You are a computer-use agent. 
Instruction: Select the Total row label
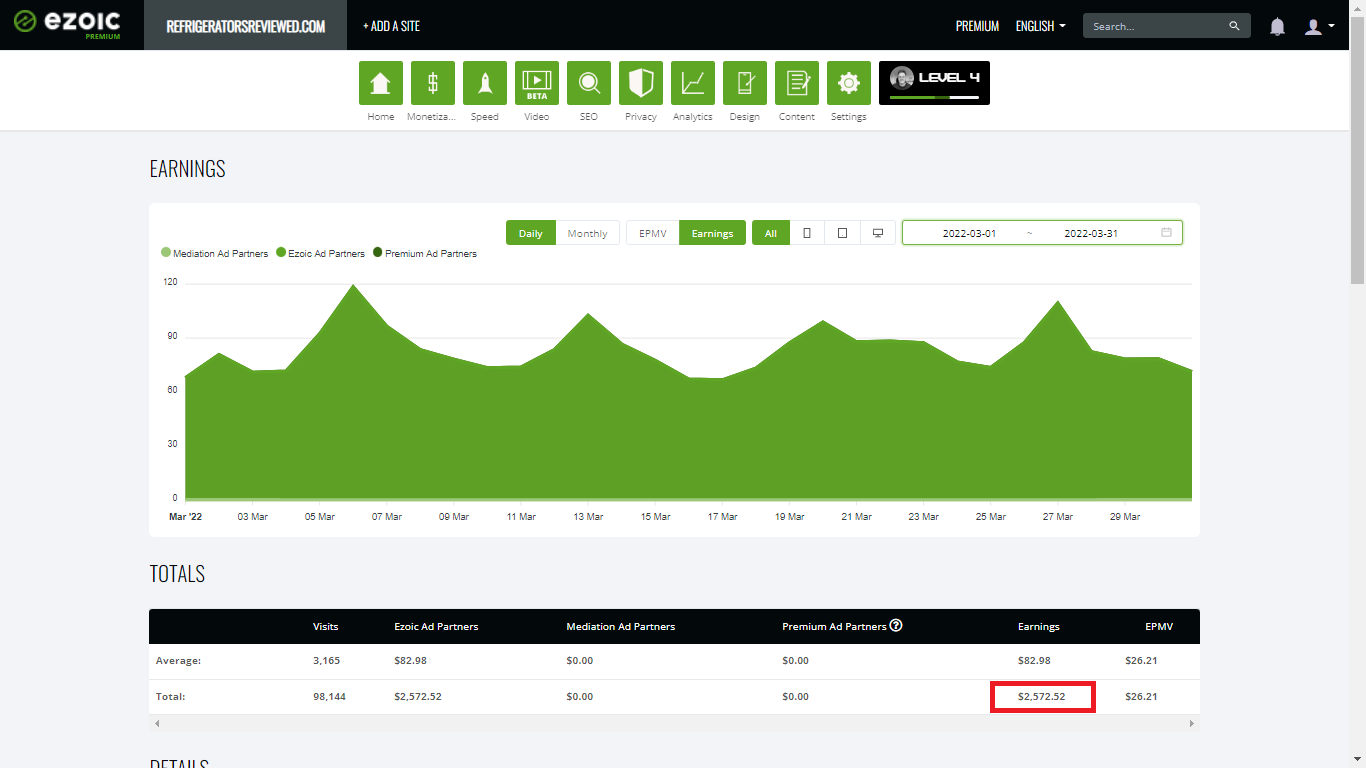tap(171, 696)
